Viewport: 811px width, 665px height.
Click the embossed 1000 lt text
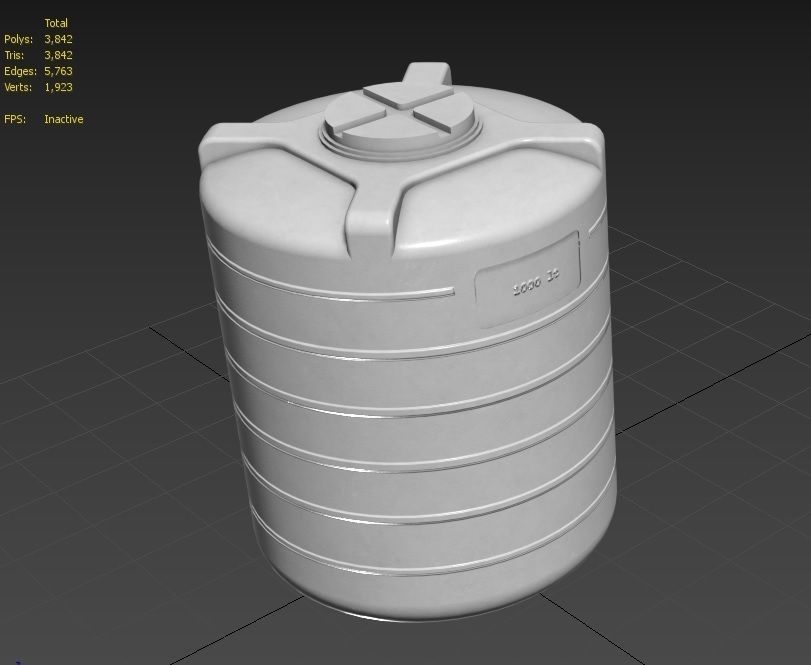tap(533, 282)
